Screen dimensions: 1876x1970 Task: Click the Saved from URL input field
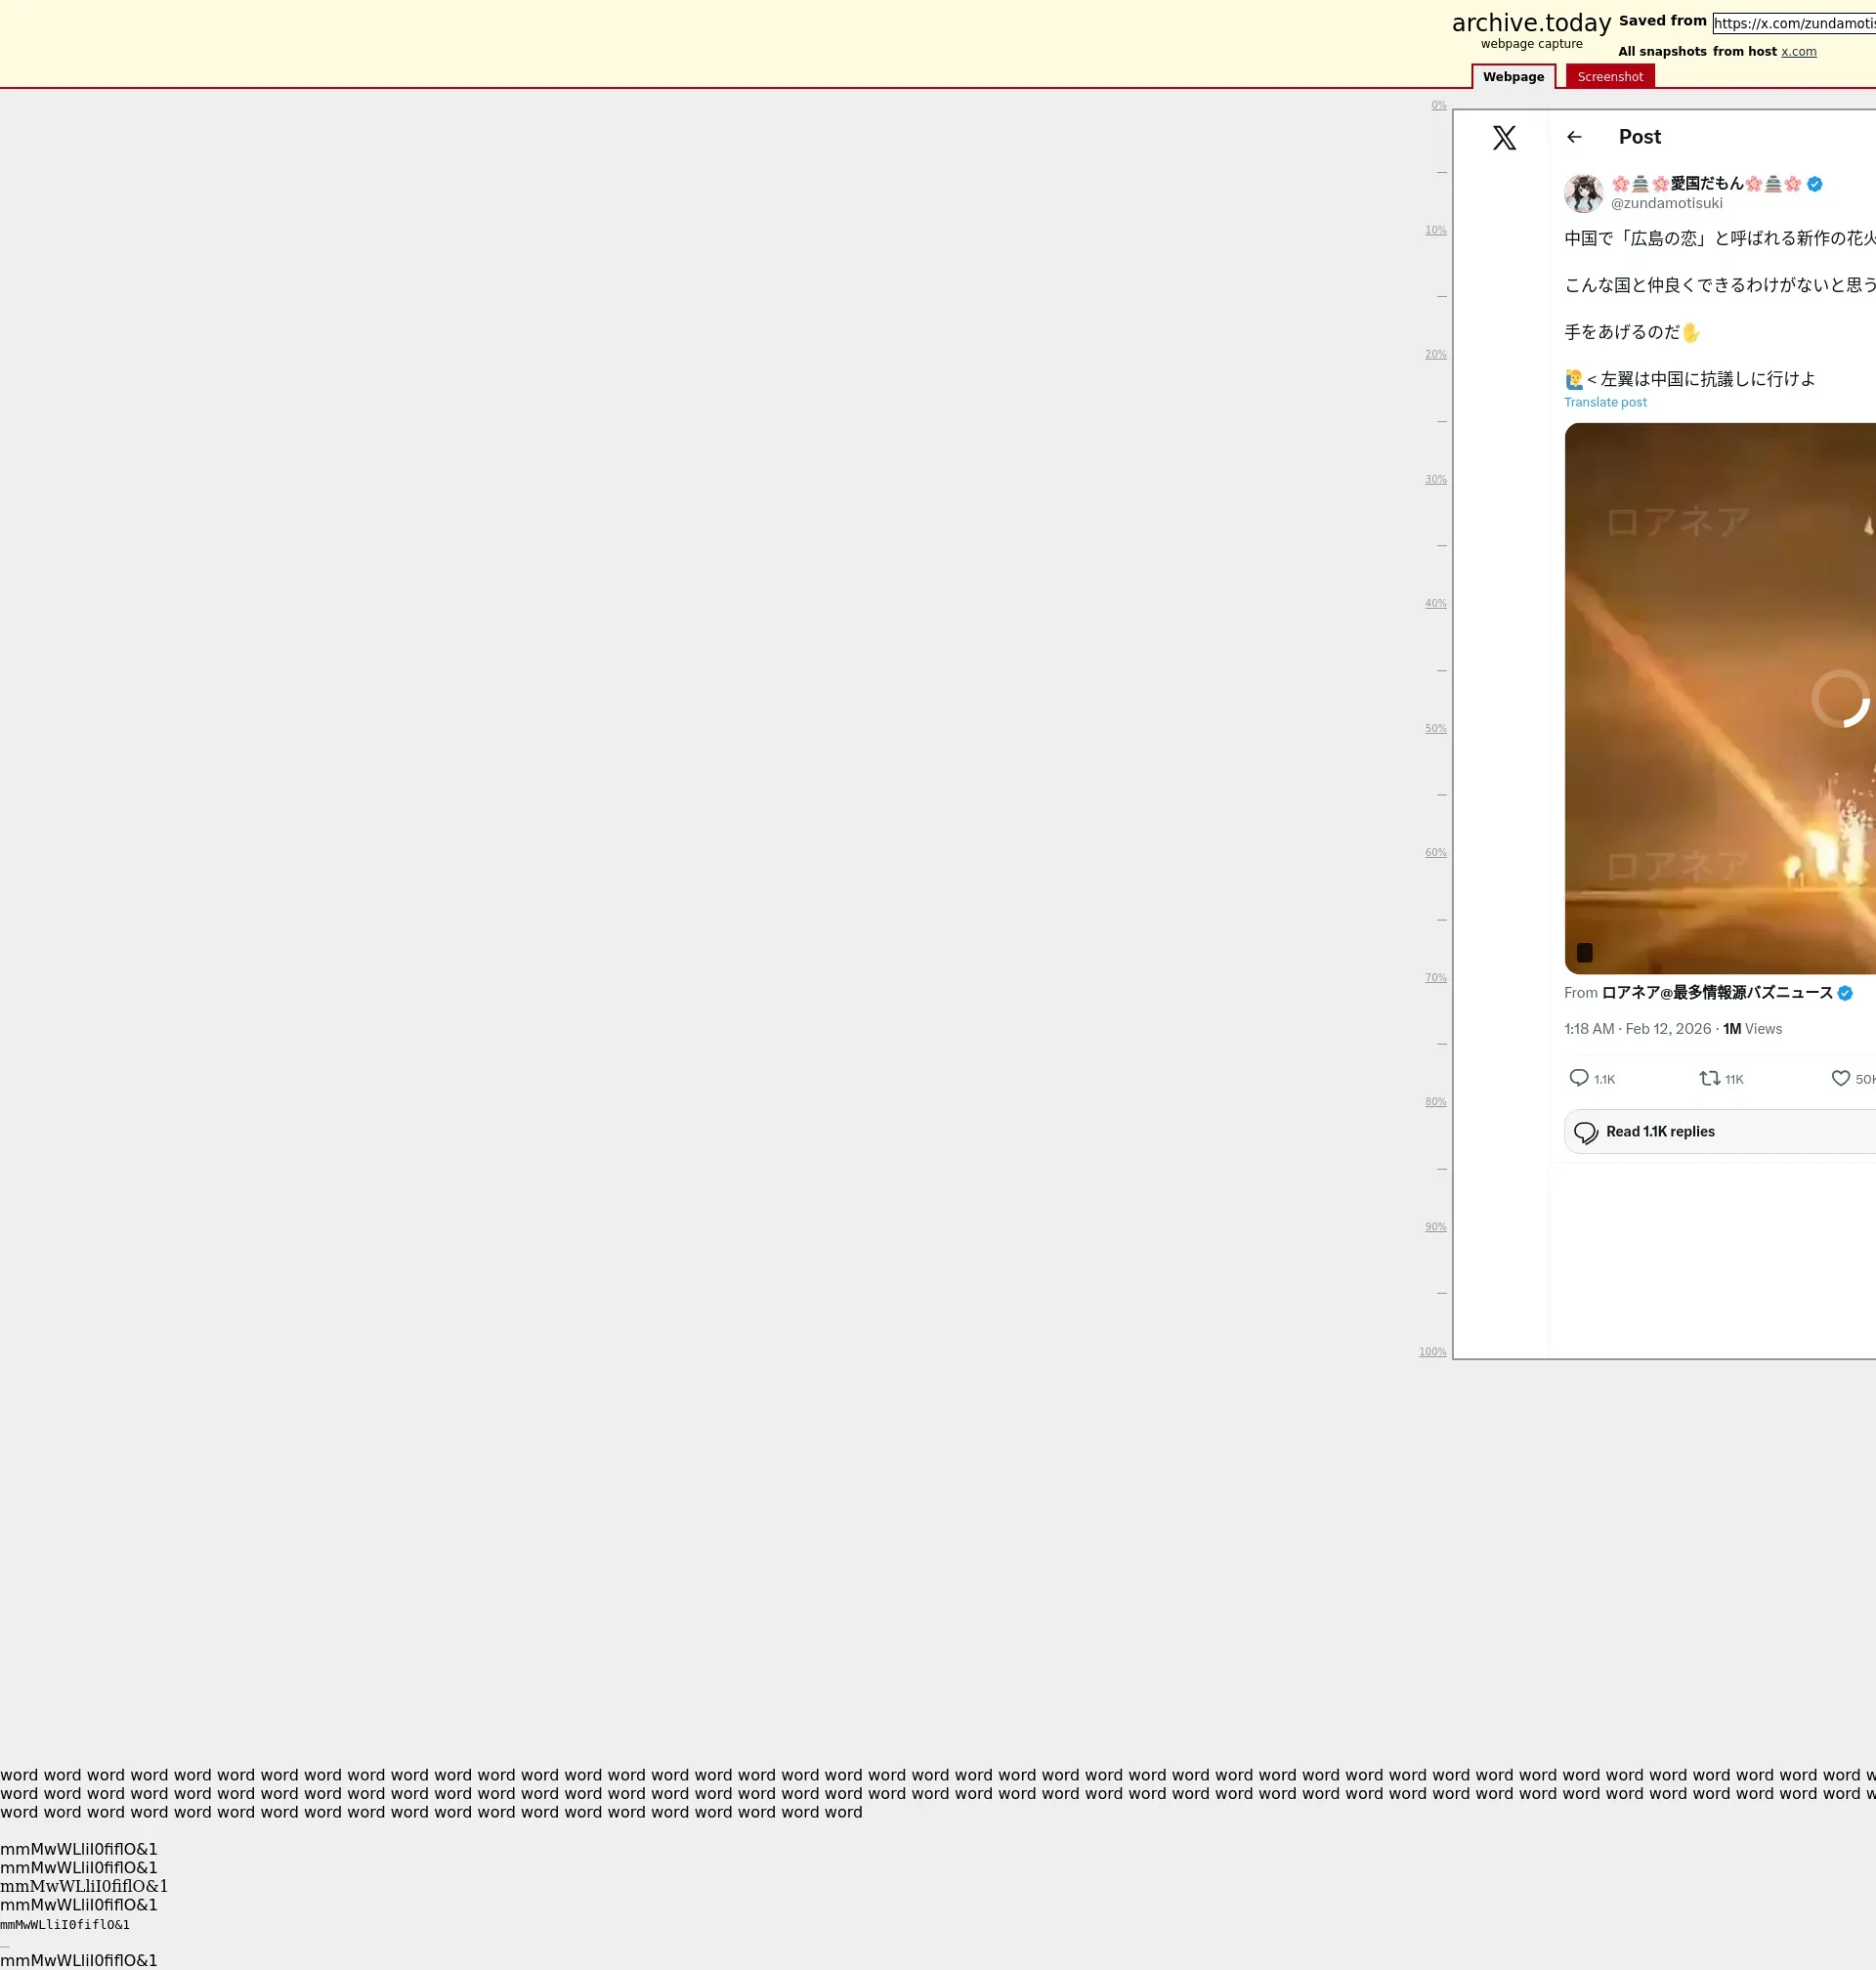pyautogui.click(x=1794, y=23)
